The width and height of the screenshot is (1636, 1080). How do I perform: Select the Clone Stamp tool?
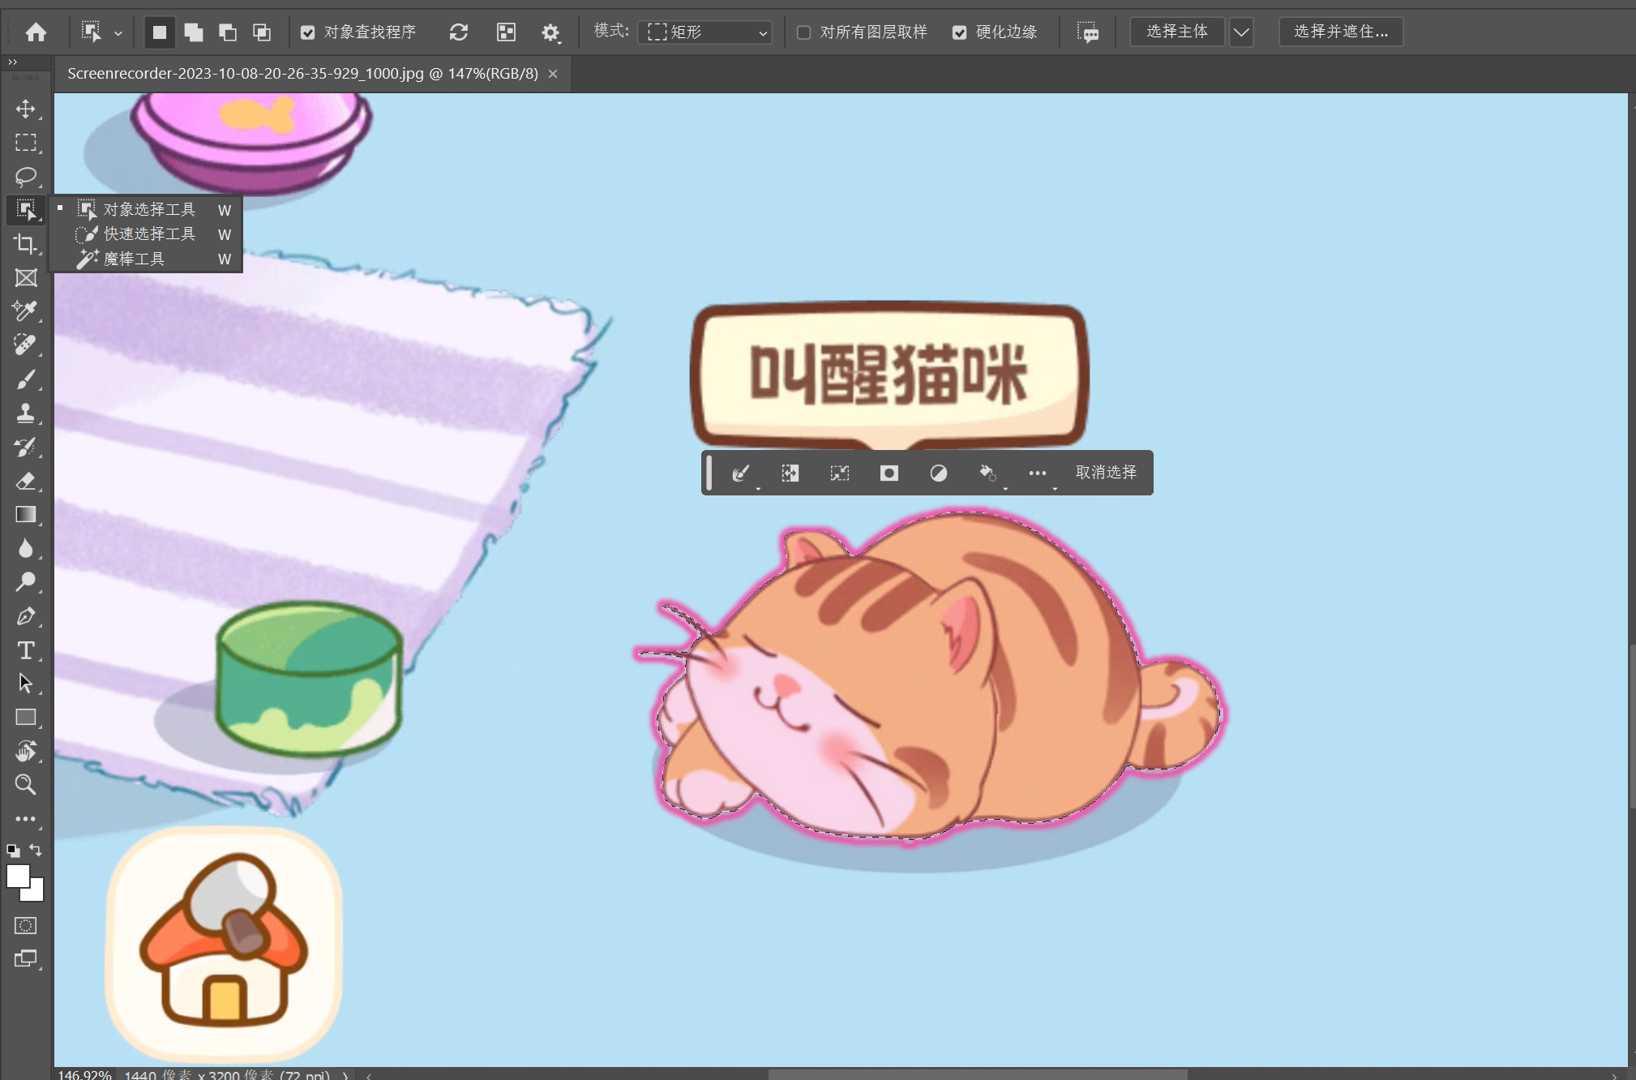tap(26, 413)
